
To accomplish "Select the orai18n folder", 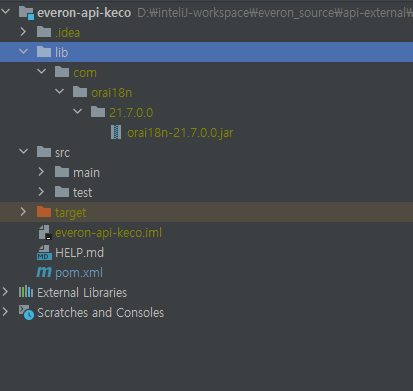I will tap(111, 92).
